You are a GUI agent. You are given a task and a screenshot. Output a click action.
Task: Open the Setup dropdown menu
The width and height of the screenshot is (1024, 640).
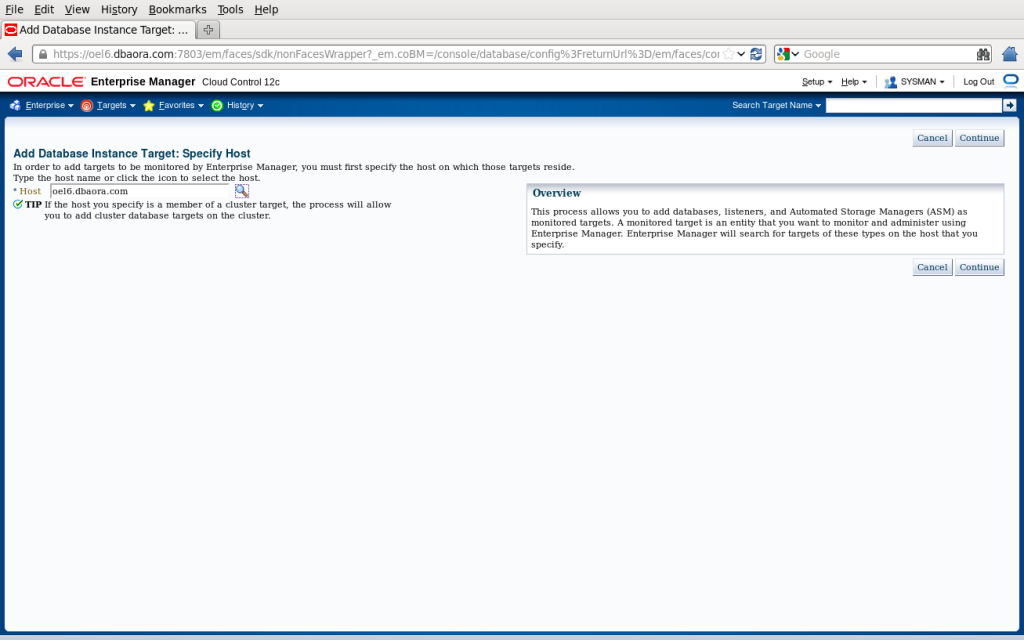pyautogui.click(x=817, y=82)
